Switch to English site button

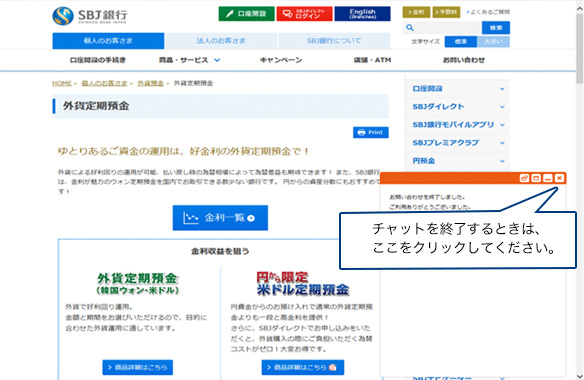pyautogui.click(x=362, y=14)
